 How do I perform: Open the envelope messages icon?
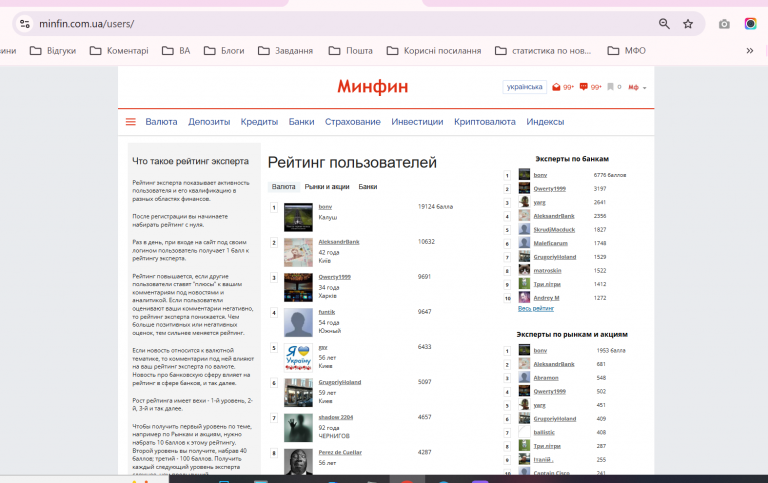pyautogui.click(x=556, y=87)
